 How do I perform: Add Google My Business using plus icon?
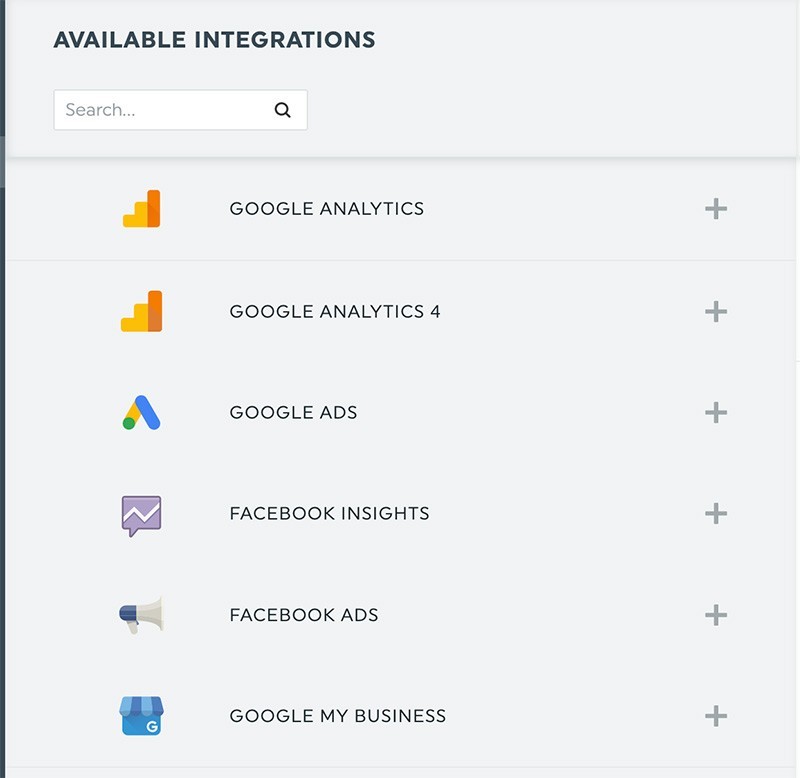pos(716,716)
